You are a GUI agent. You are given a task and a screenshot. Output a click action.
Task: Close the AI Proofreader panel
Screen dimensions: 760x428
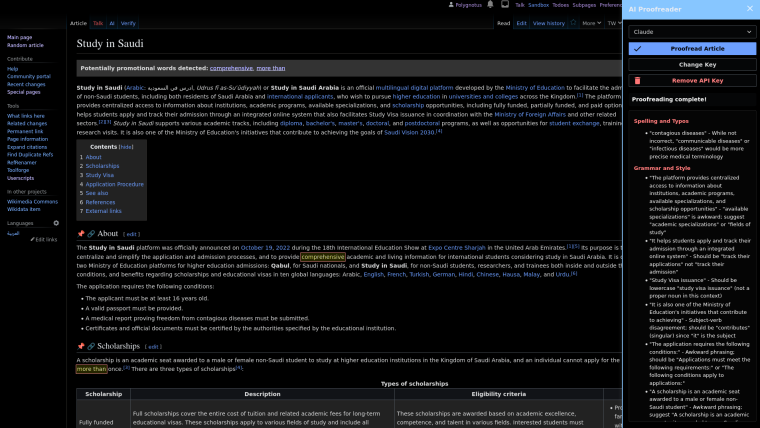point(750,9)
